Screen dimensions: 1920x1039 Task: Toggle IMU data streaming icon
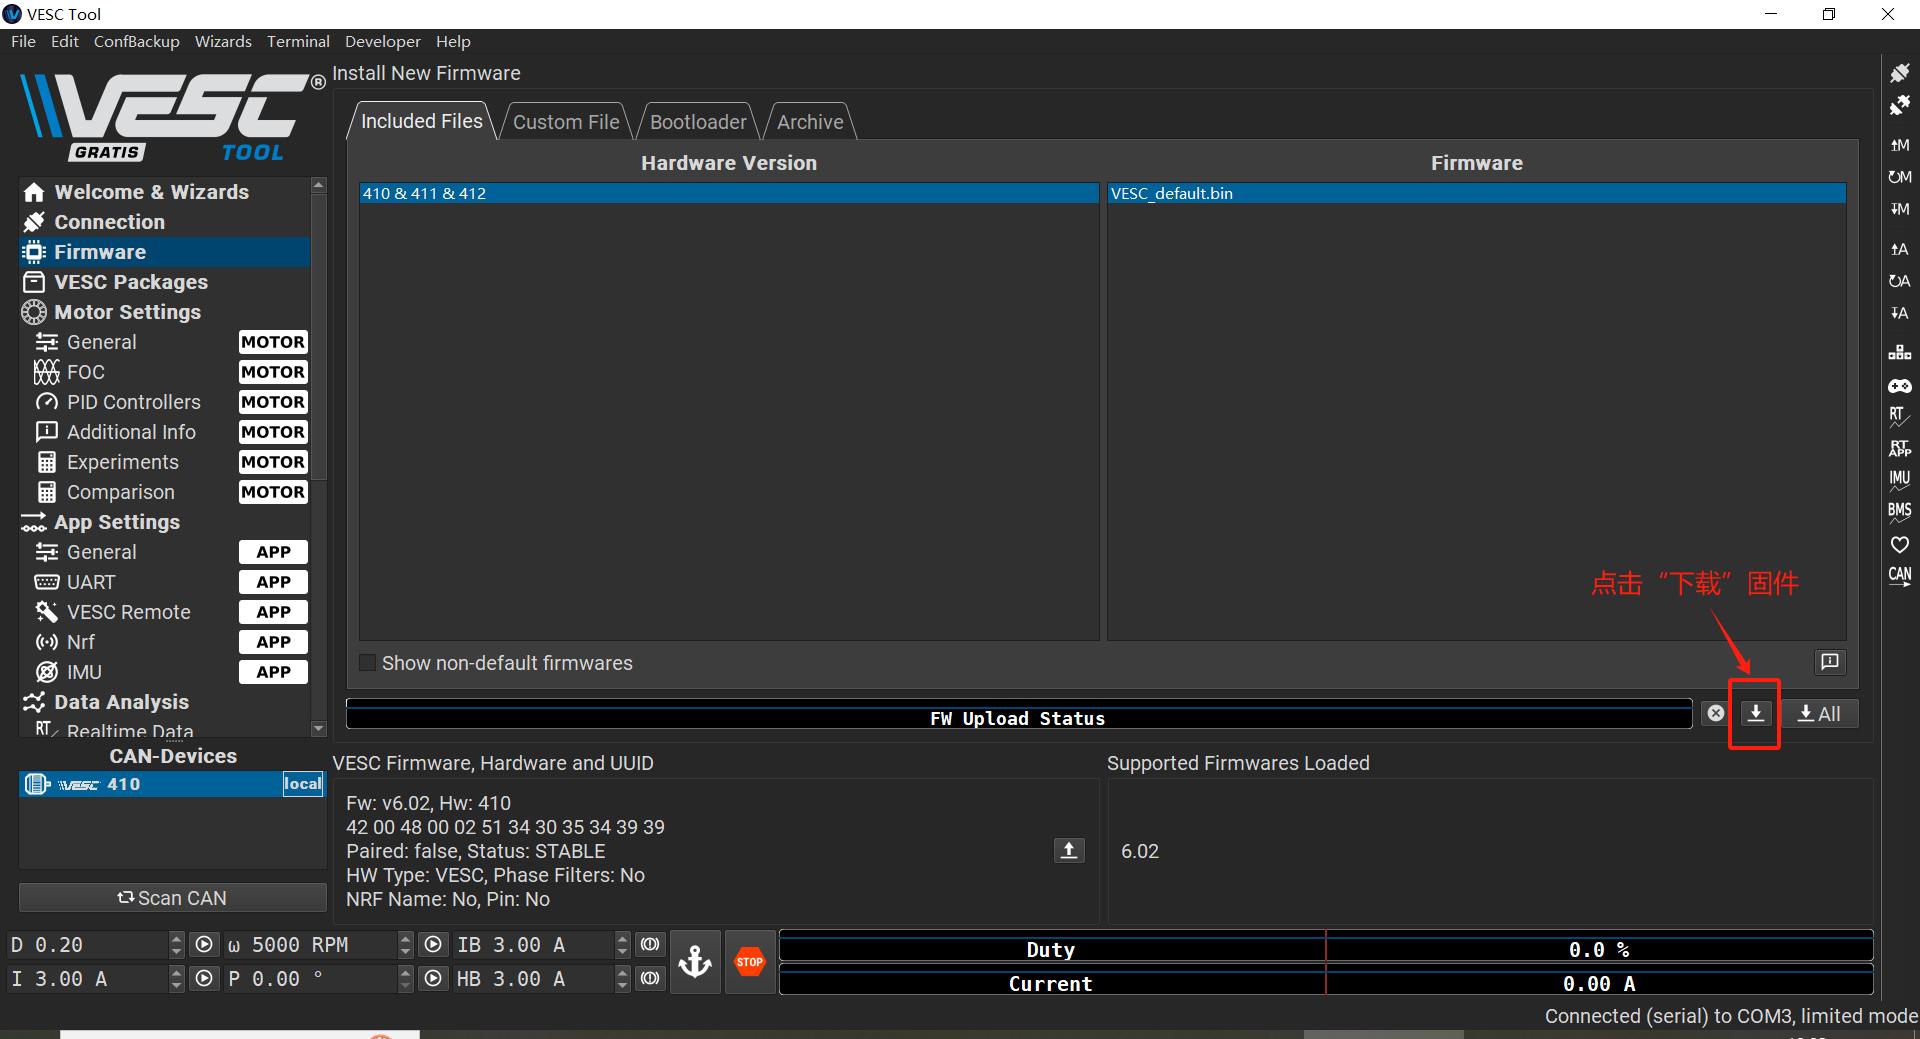click(x=1899, y=480)
